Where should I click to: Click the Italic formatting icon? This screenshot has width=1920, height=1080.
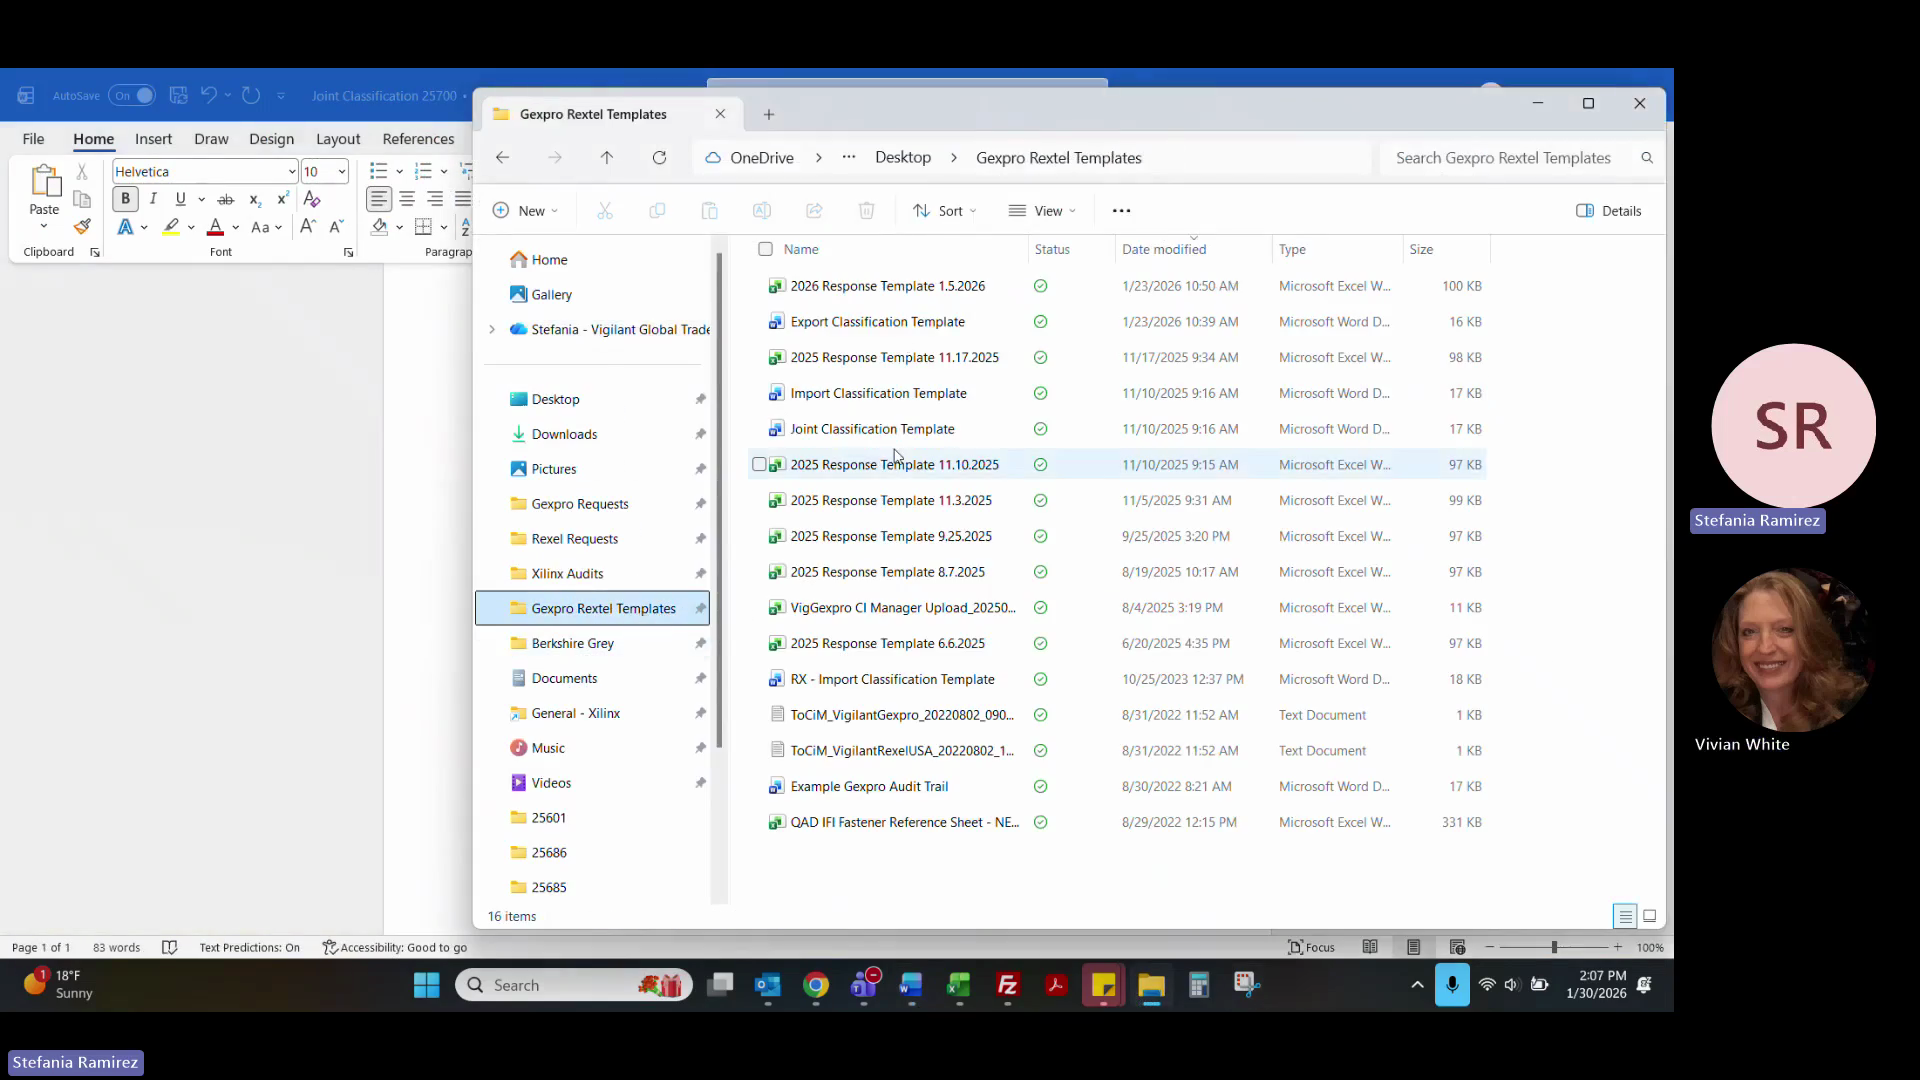point(153,199)
